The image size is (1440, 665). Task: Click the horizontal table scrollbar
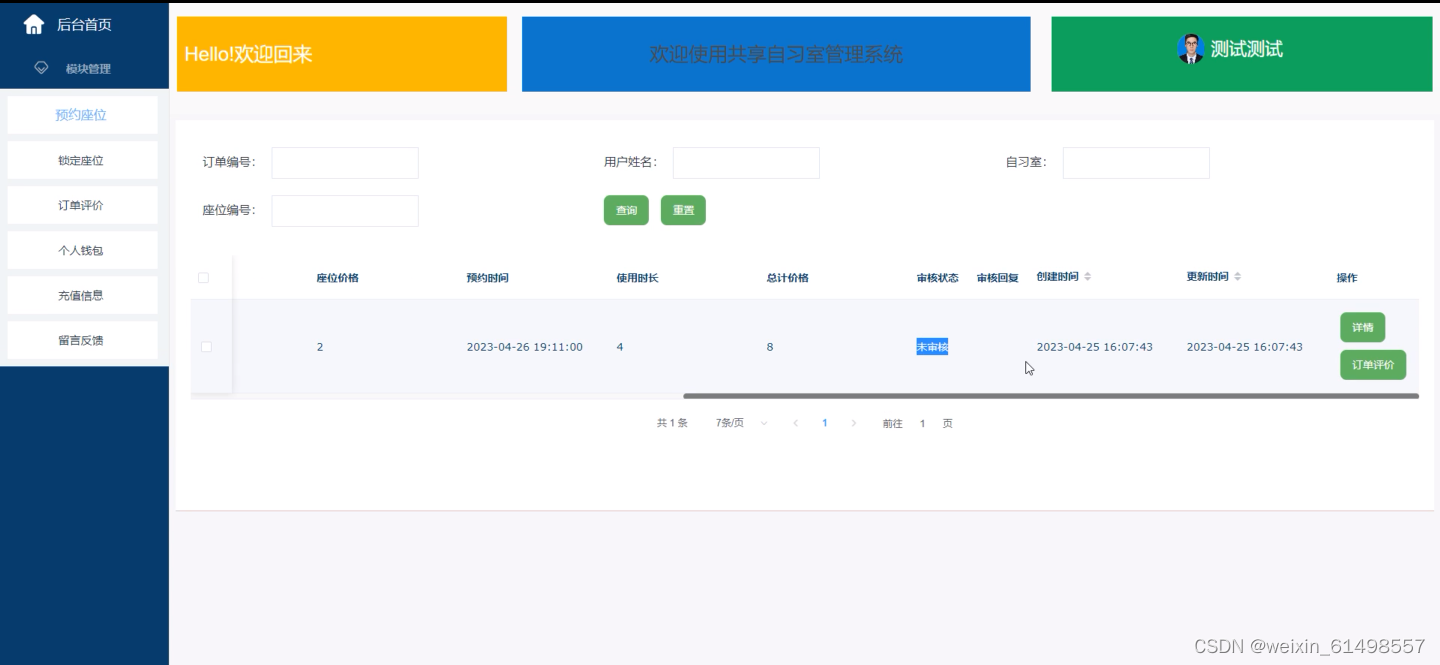(1050, 396)
